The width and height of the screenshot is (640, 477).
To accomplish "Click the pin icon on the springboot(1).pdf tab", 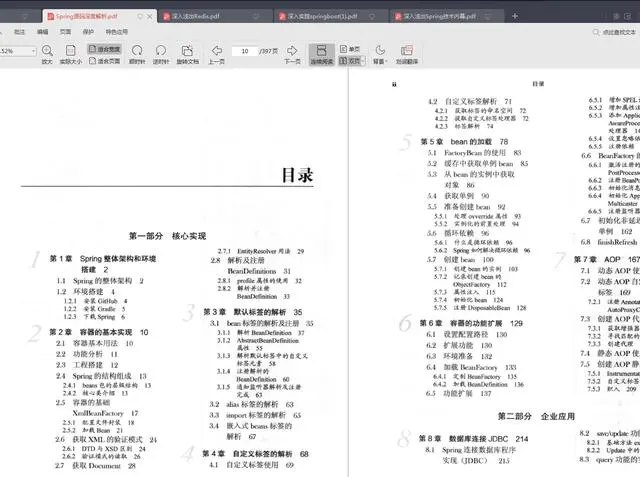I will pyautogui.click(x=372, y=16).
